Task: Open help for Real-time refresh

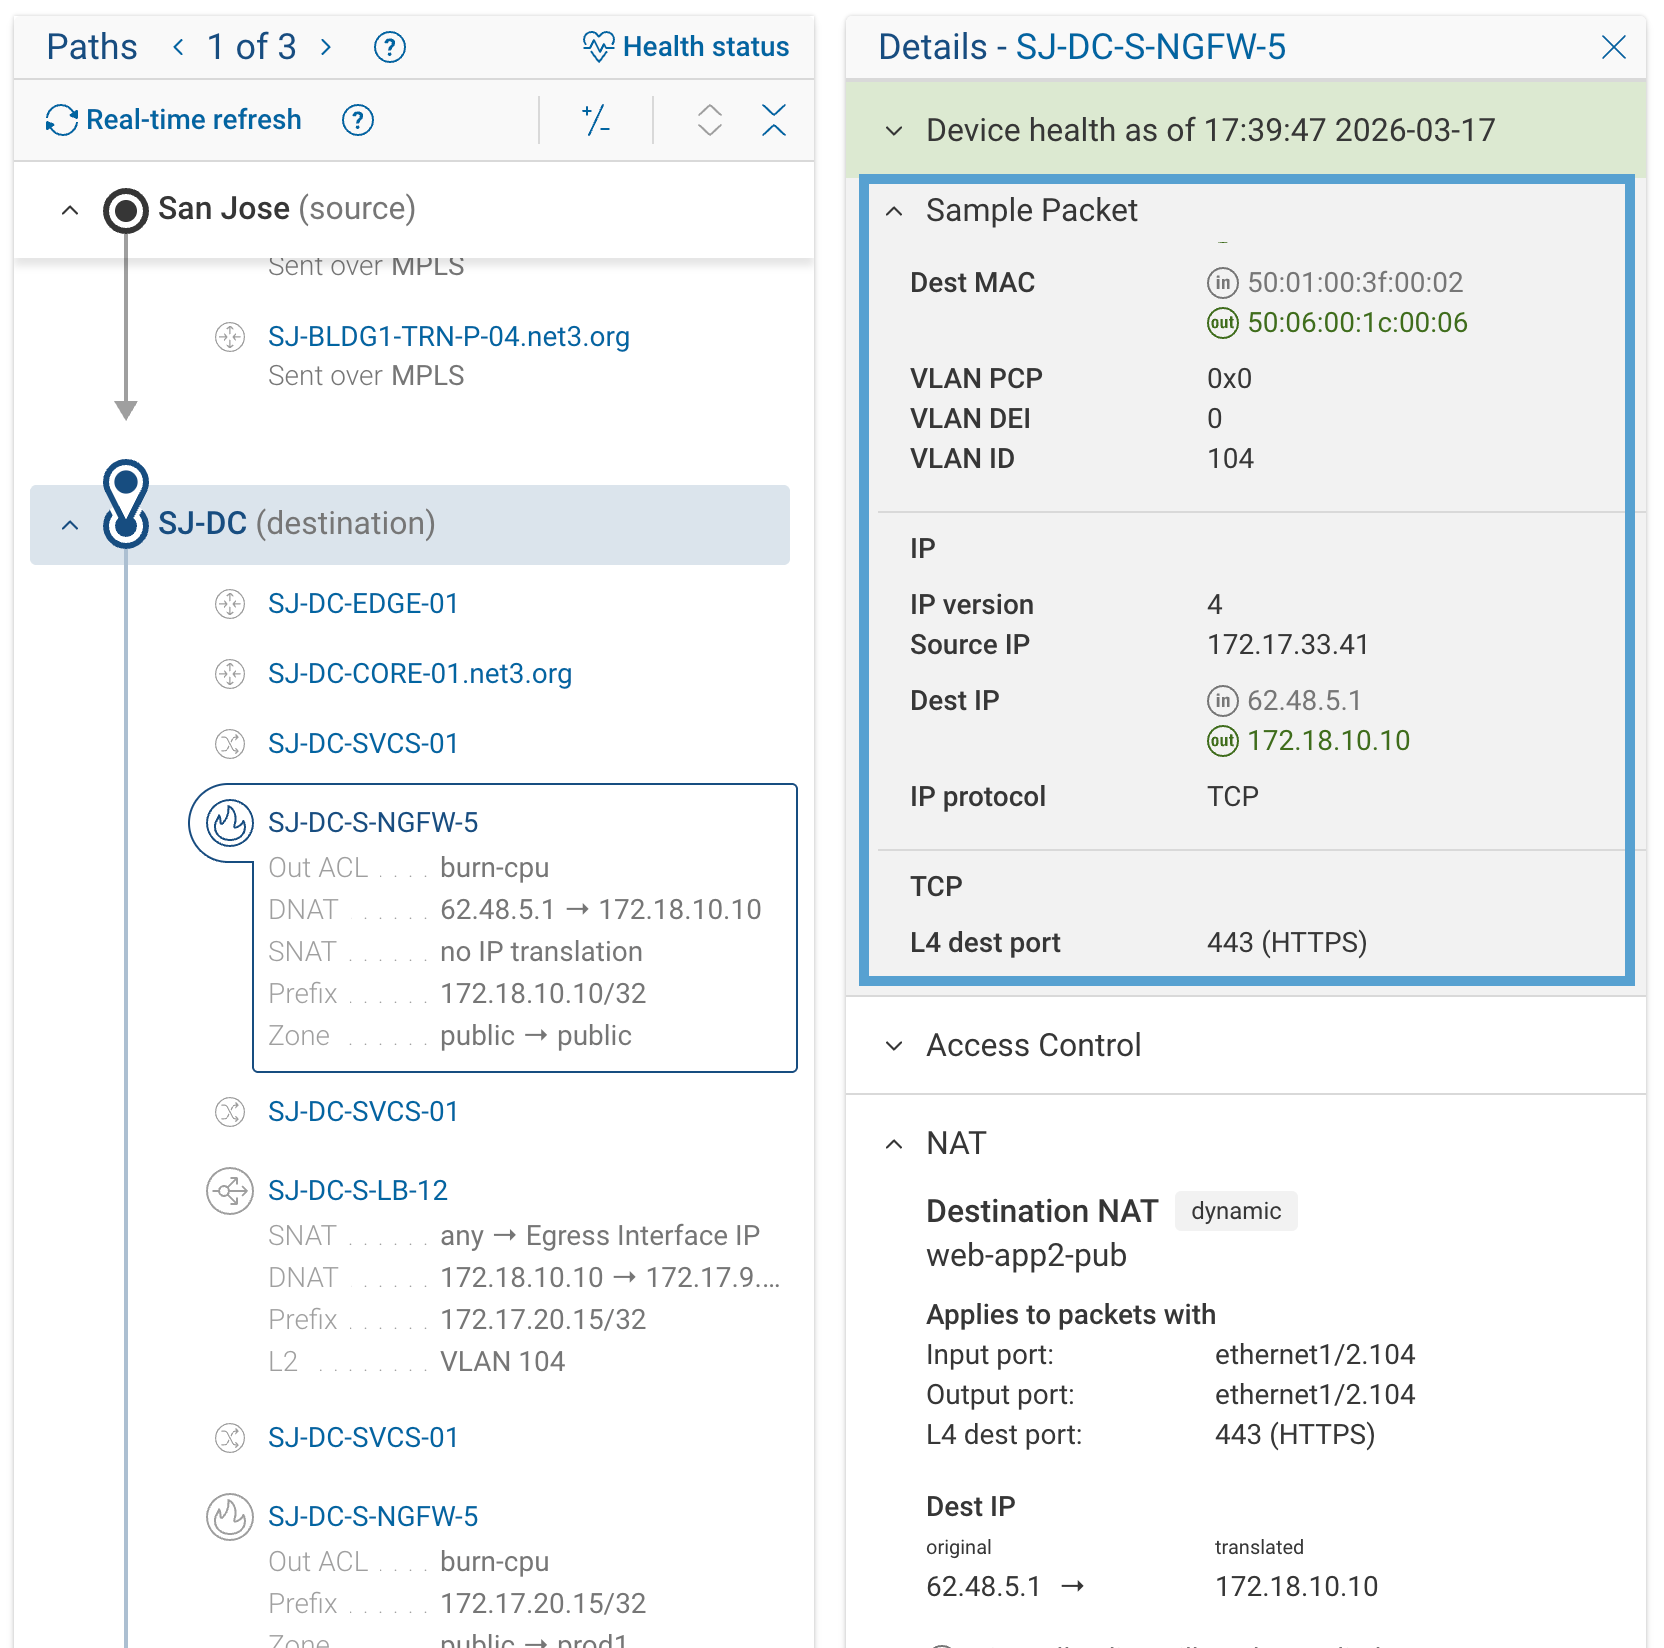Action: [358, 120]
